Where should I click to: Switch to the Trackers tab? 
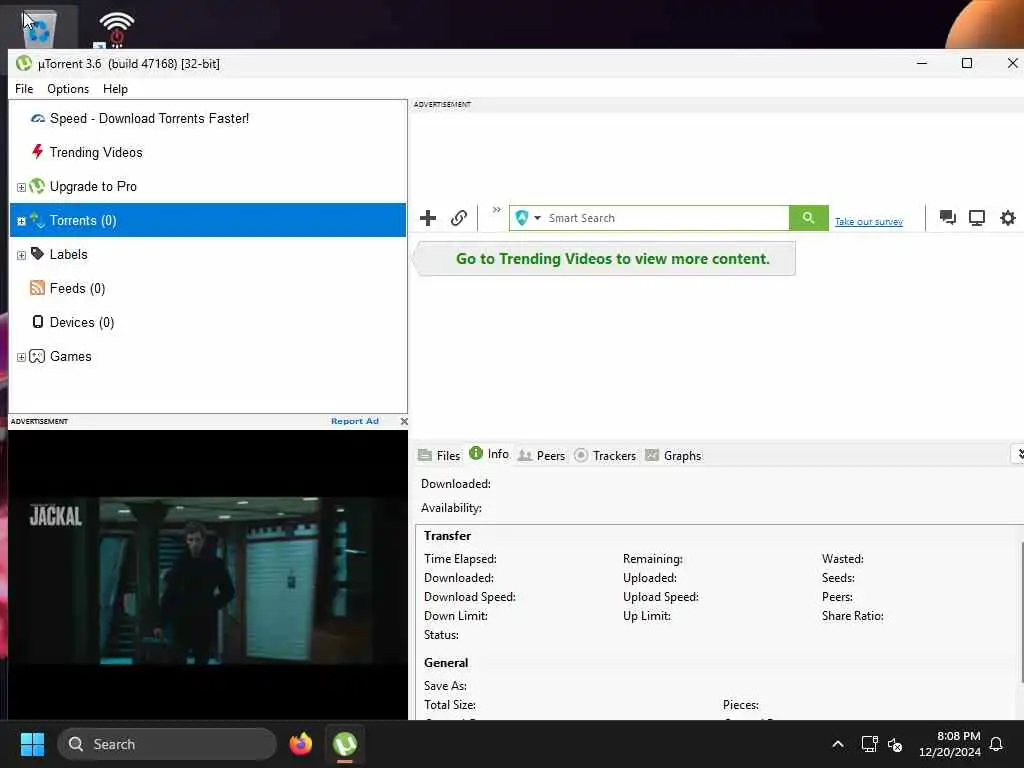[x=605, y=455]
